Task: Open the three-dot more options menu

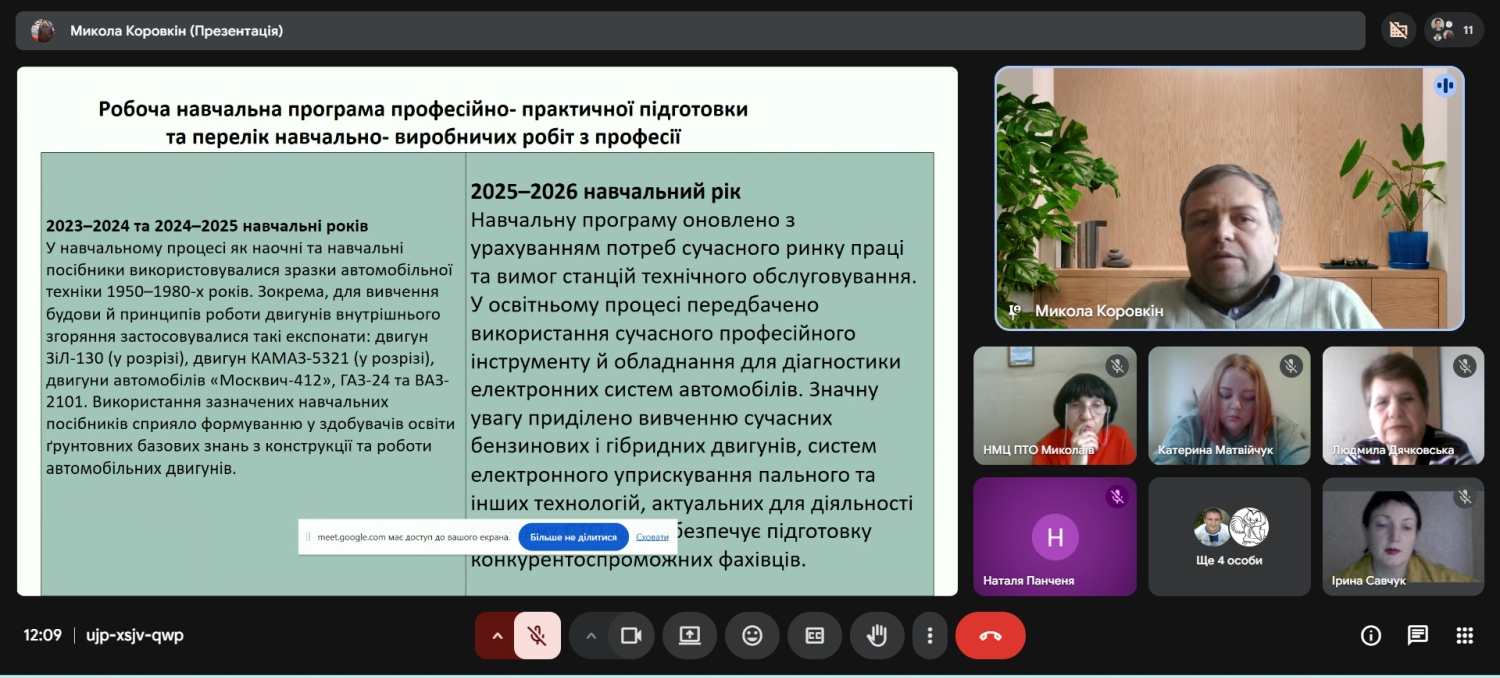Action: 930,635
